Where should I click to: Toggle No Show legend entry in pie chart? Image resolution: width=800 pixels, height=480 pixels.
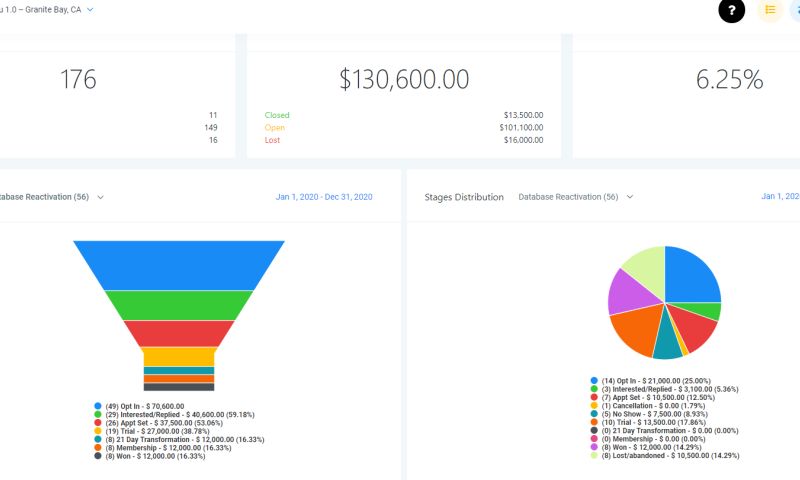(x=652, y=413)
